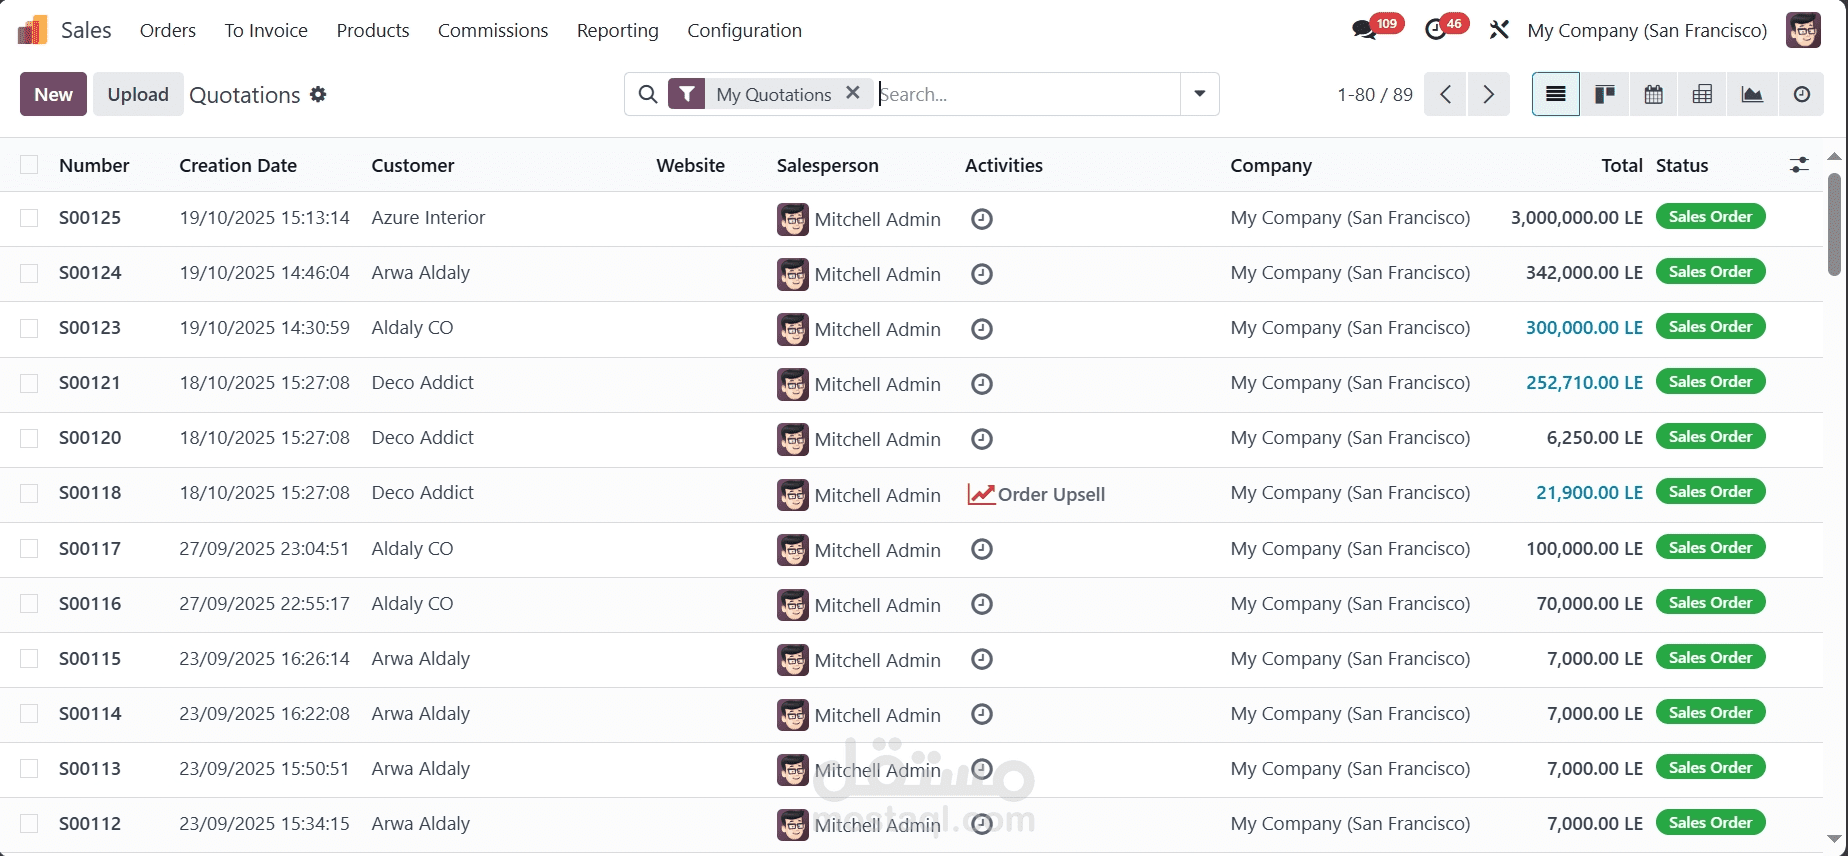Open the Products menu
This screenshot has height=856, width=1848.
point(373,31)
